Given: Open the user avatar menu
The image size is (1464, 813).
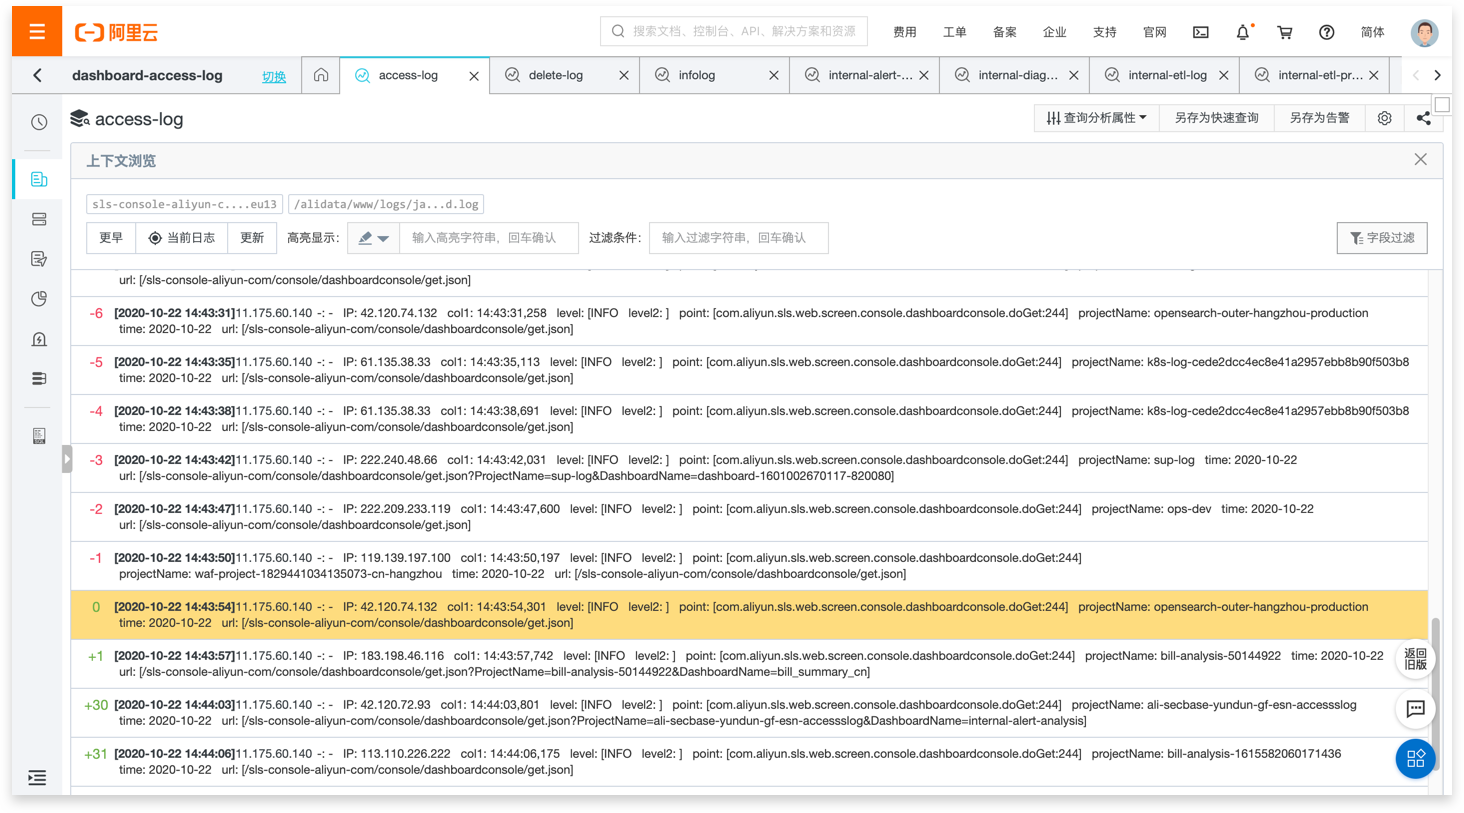Looking at the screenshot, I should [1425, 32].
